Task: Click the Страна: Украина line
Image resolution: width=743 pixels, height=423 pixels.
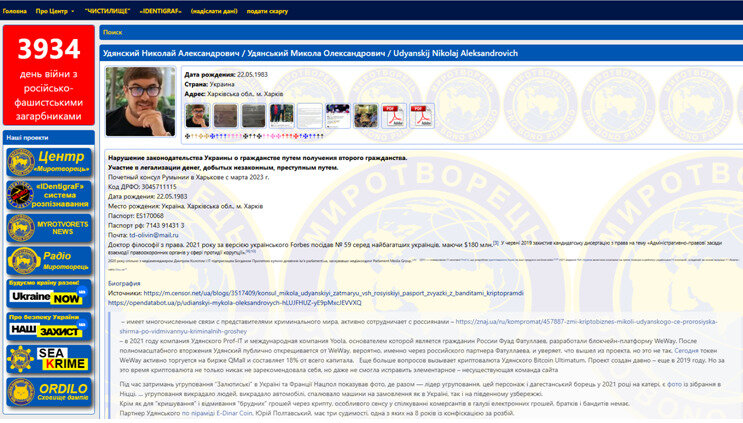Action: [209, 84]
